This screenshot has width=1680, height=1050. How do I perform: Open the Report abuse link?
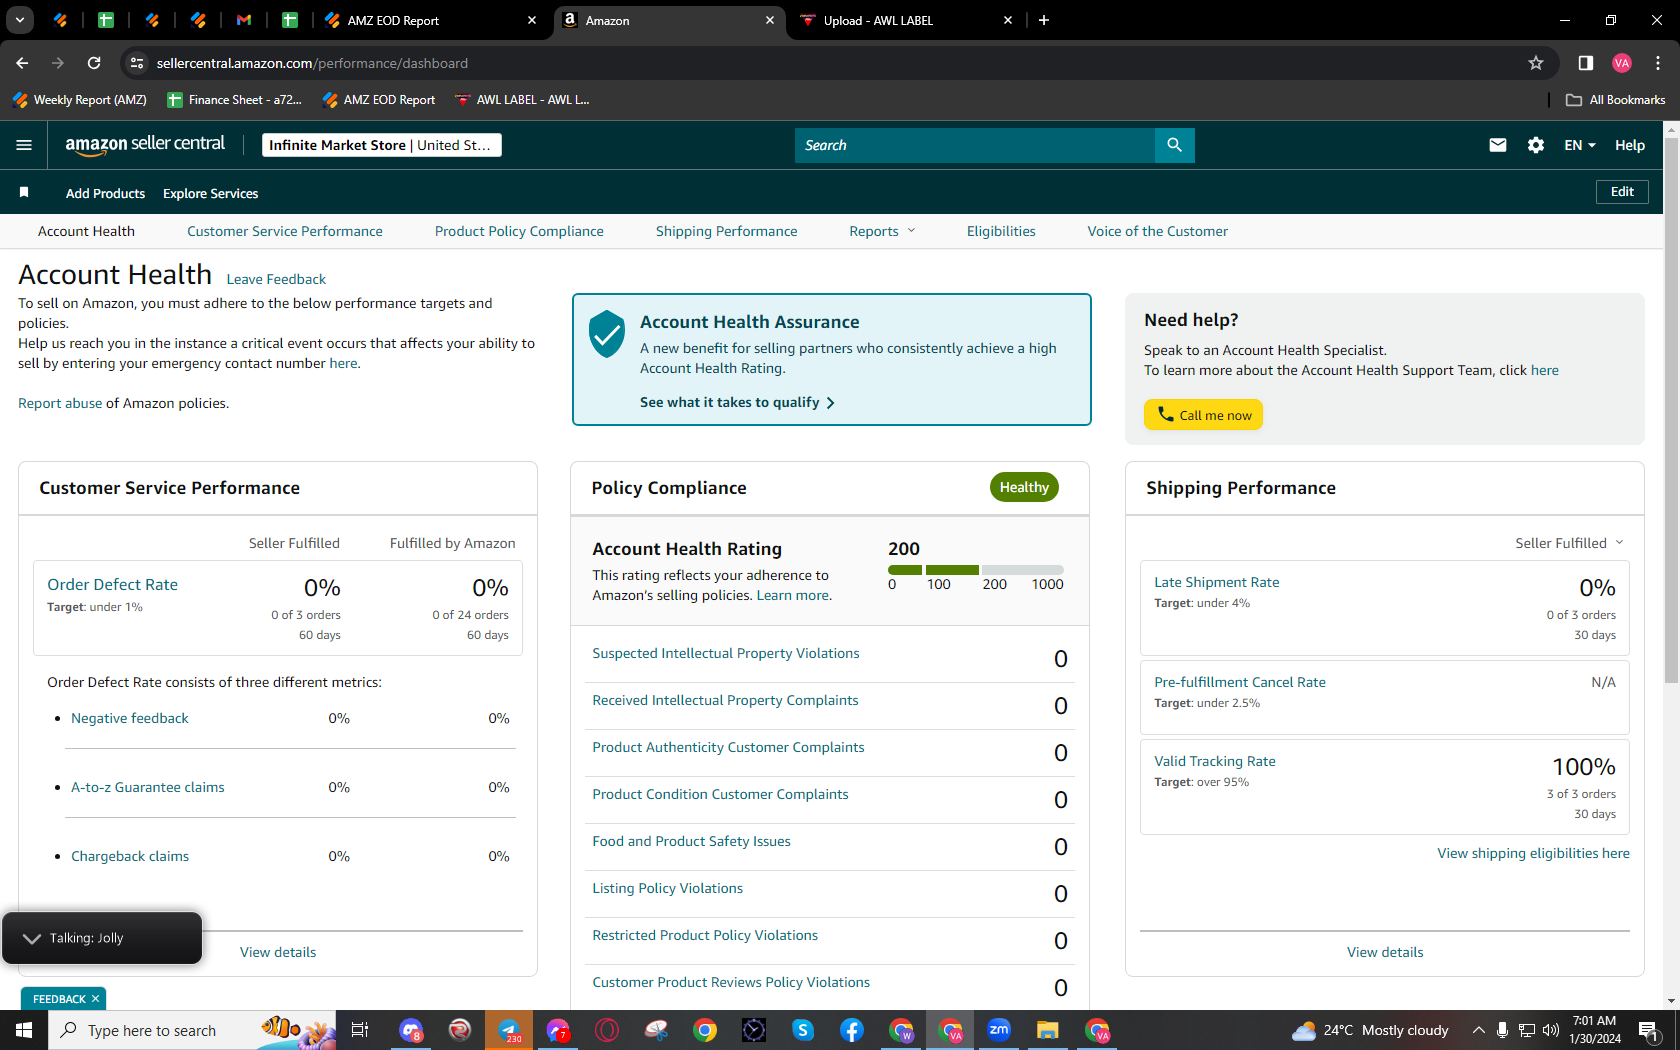point(60,403)
